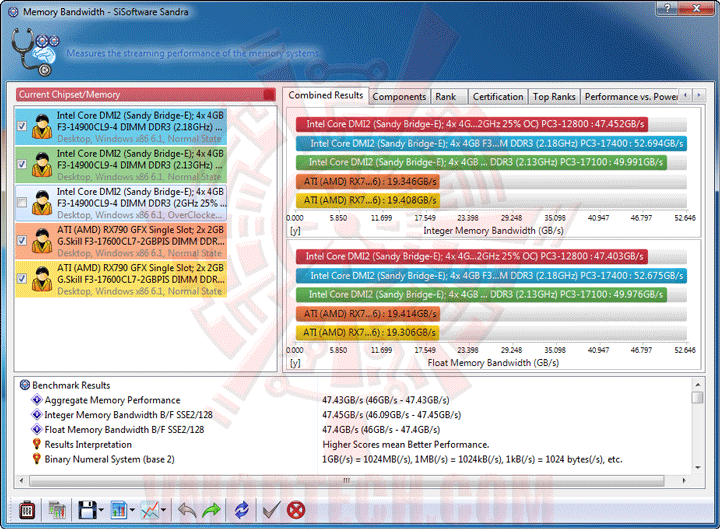Switch to the Combined Results tab
The image size is (720, 529).
tap(326, 96)
